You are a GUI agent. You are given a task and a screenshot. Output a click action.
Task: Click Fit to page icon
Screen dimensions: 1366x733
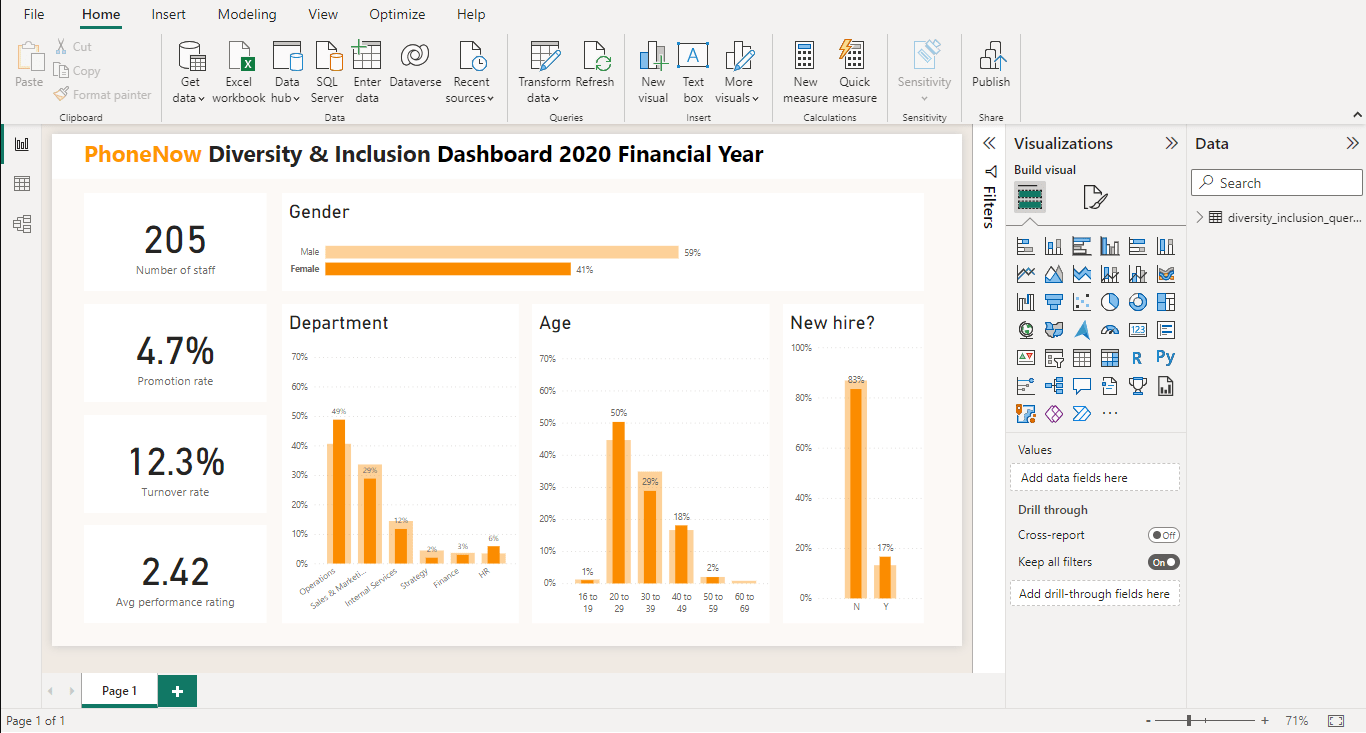1336,720
